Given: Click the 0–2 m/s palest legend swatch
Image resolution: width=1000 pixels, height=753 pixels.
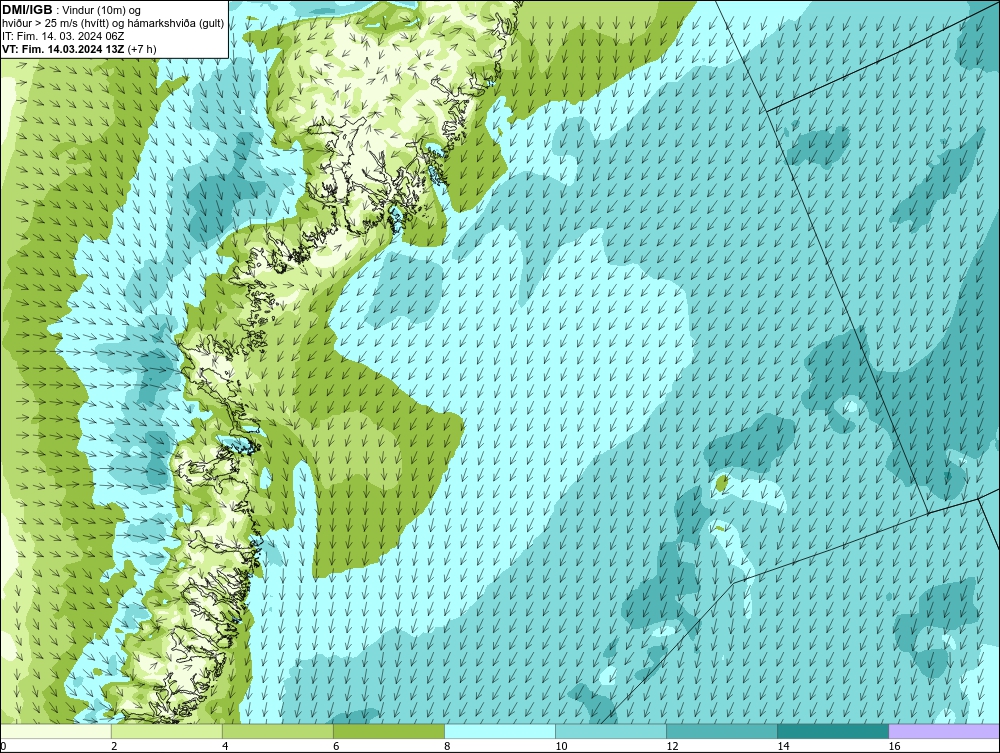Looking at the screenshot, I should point(56,731).
